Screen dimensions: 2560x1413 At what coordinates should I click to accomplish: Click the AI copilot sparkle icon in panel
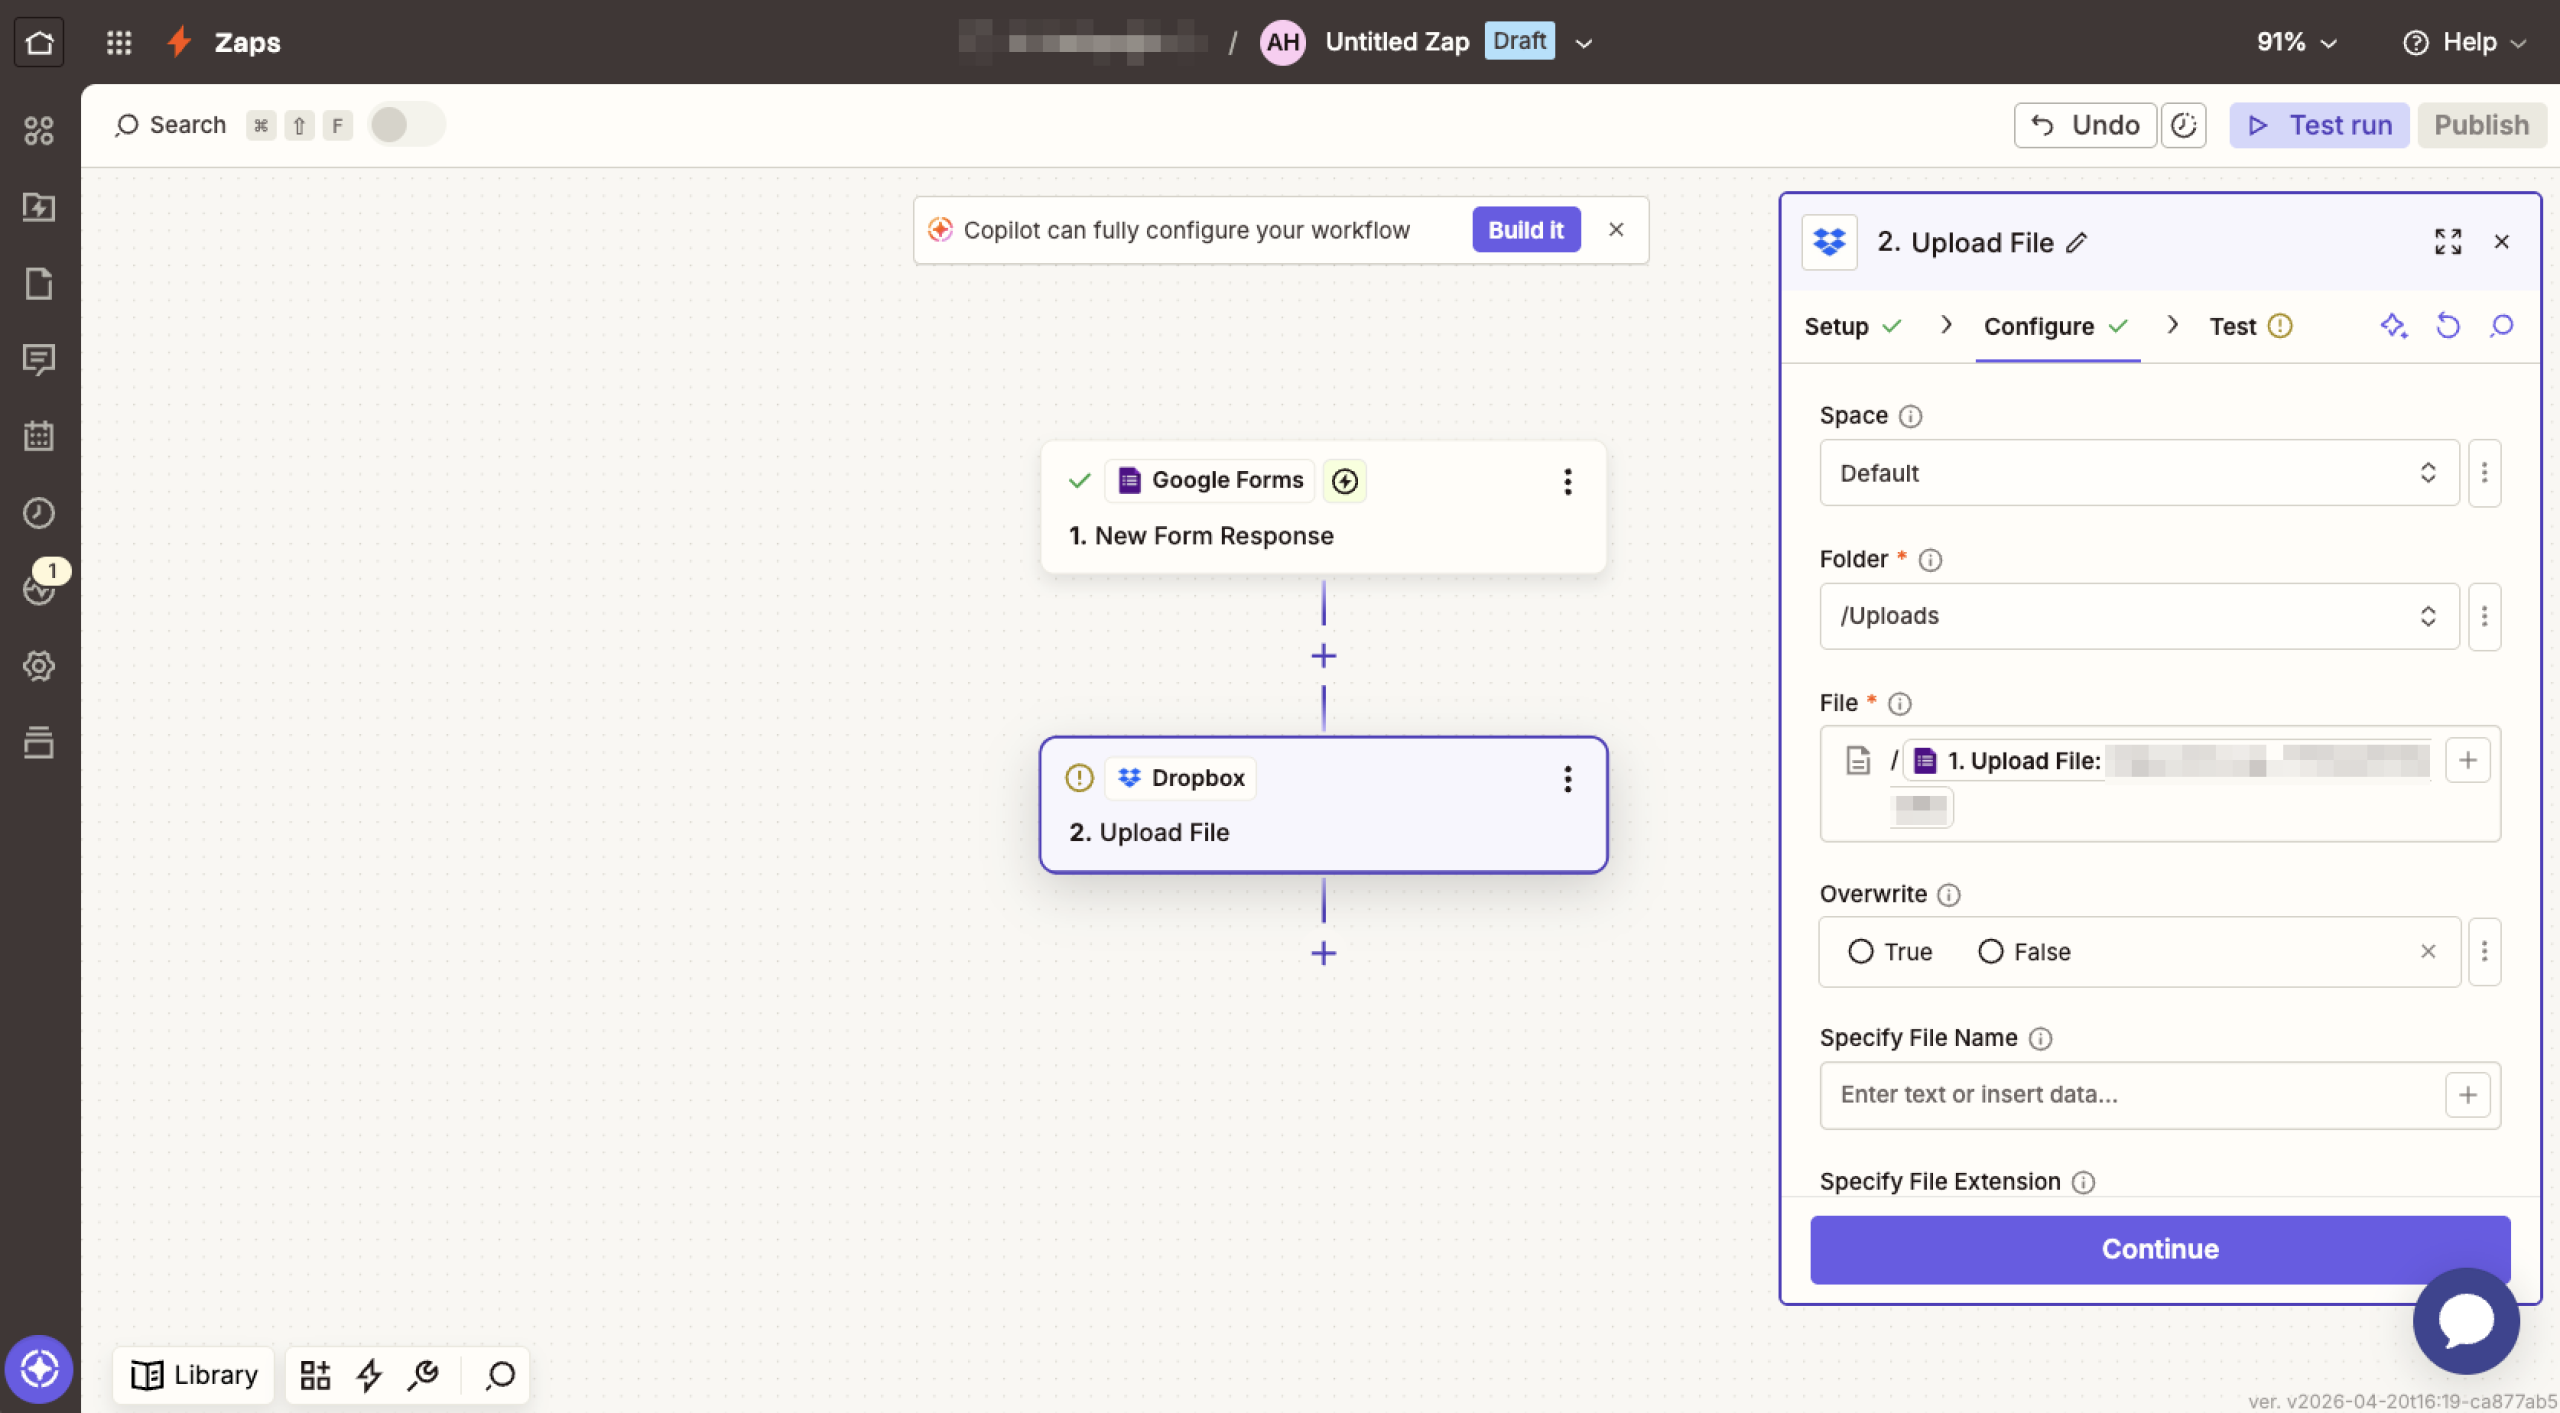(2394, 326)
